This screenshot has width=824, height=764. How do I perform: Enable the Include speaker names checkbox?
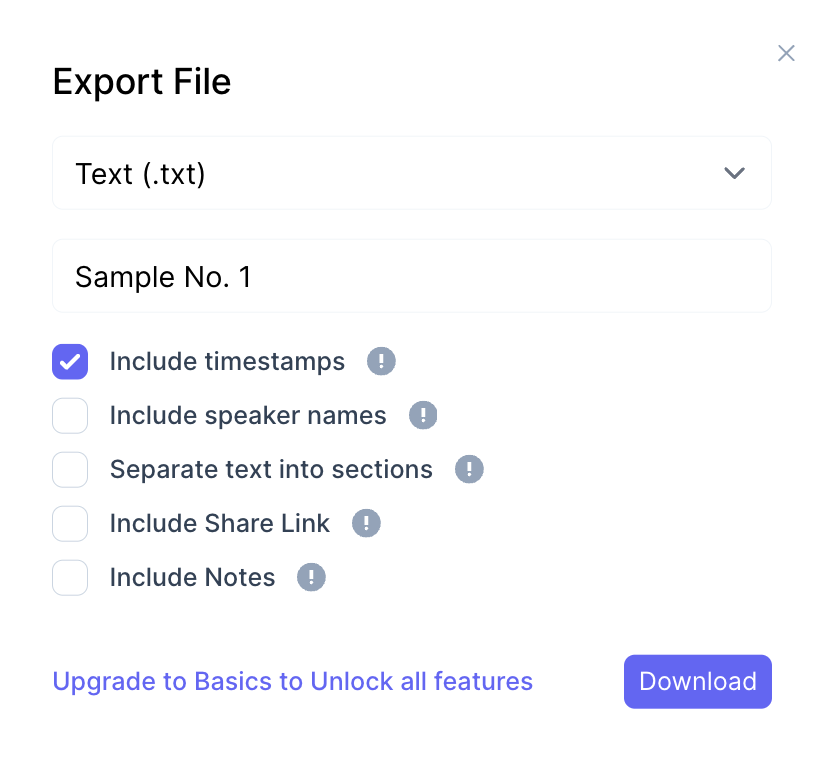pos(70,416)
